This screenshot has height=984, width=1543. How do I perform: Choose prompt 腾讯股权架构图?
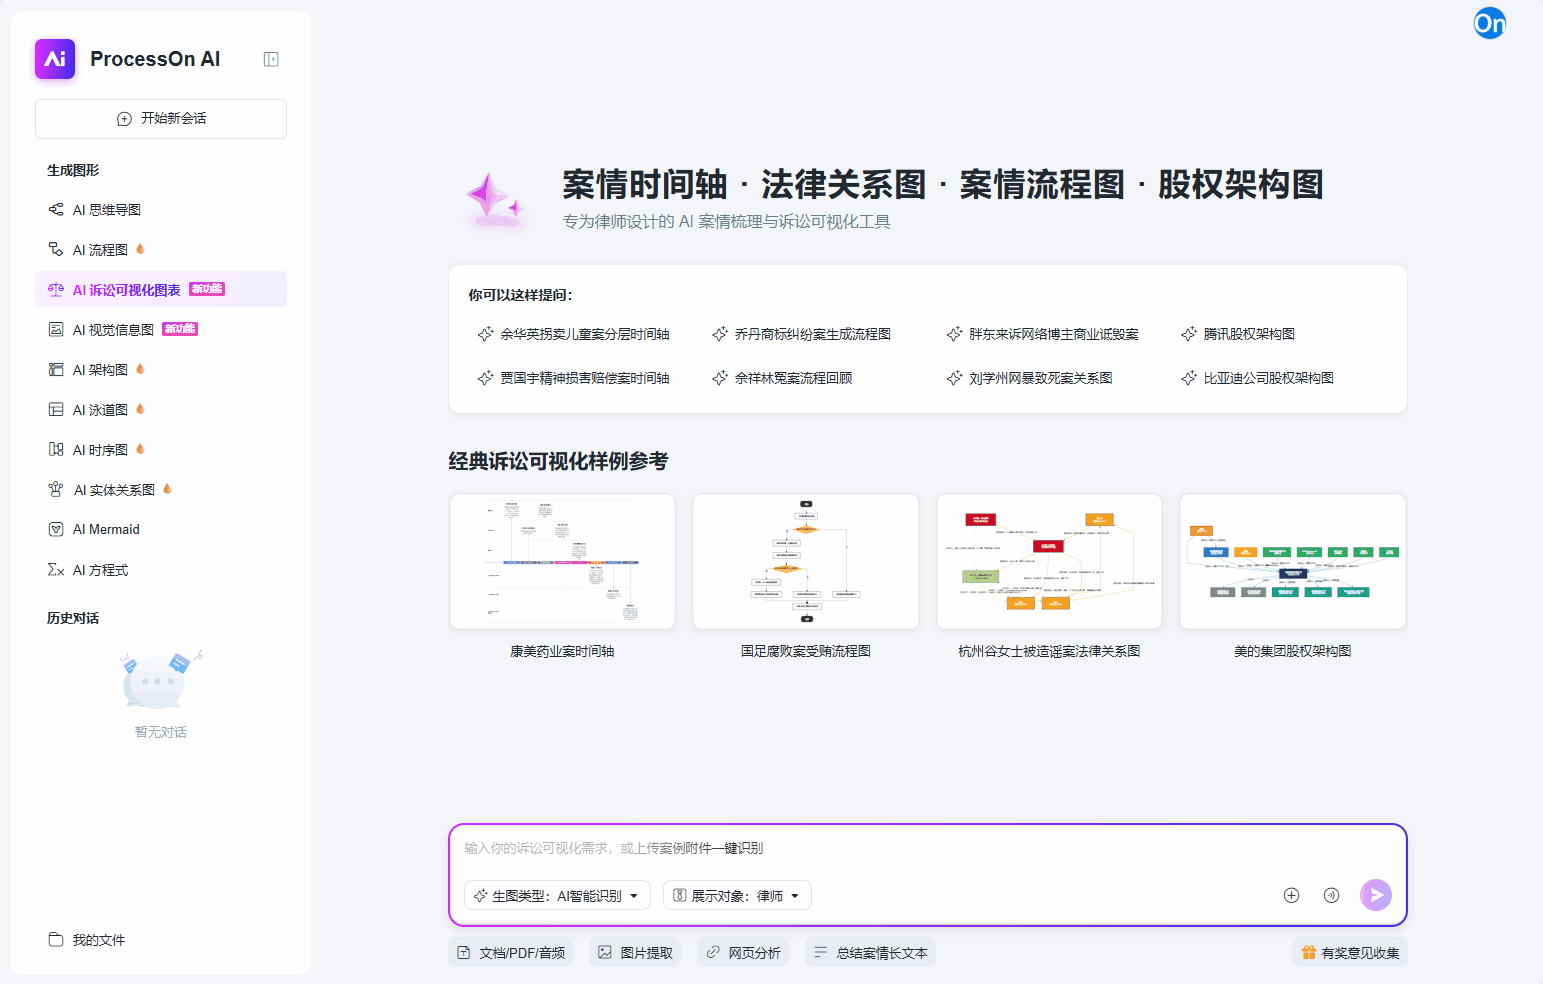(1238, 334)
